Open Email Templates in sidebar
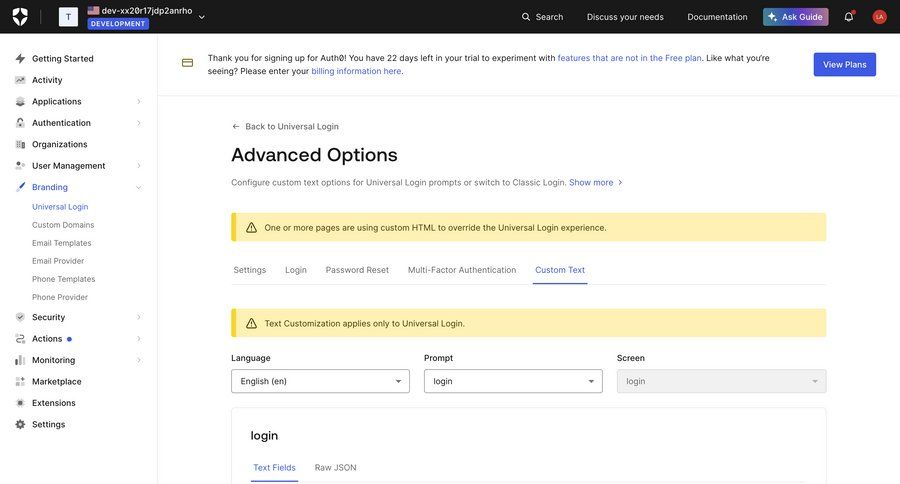Image resolution: width=900 pixels, height=484 pixels. click(61, 243)
